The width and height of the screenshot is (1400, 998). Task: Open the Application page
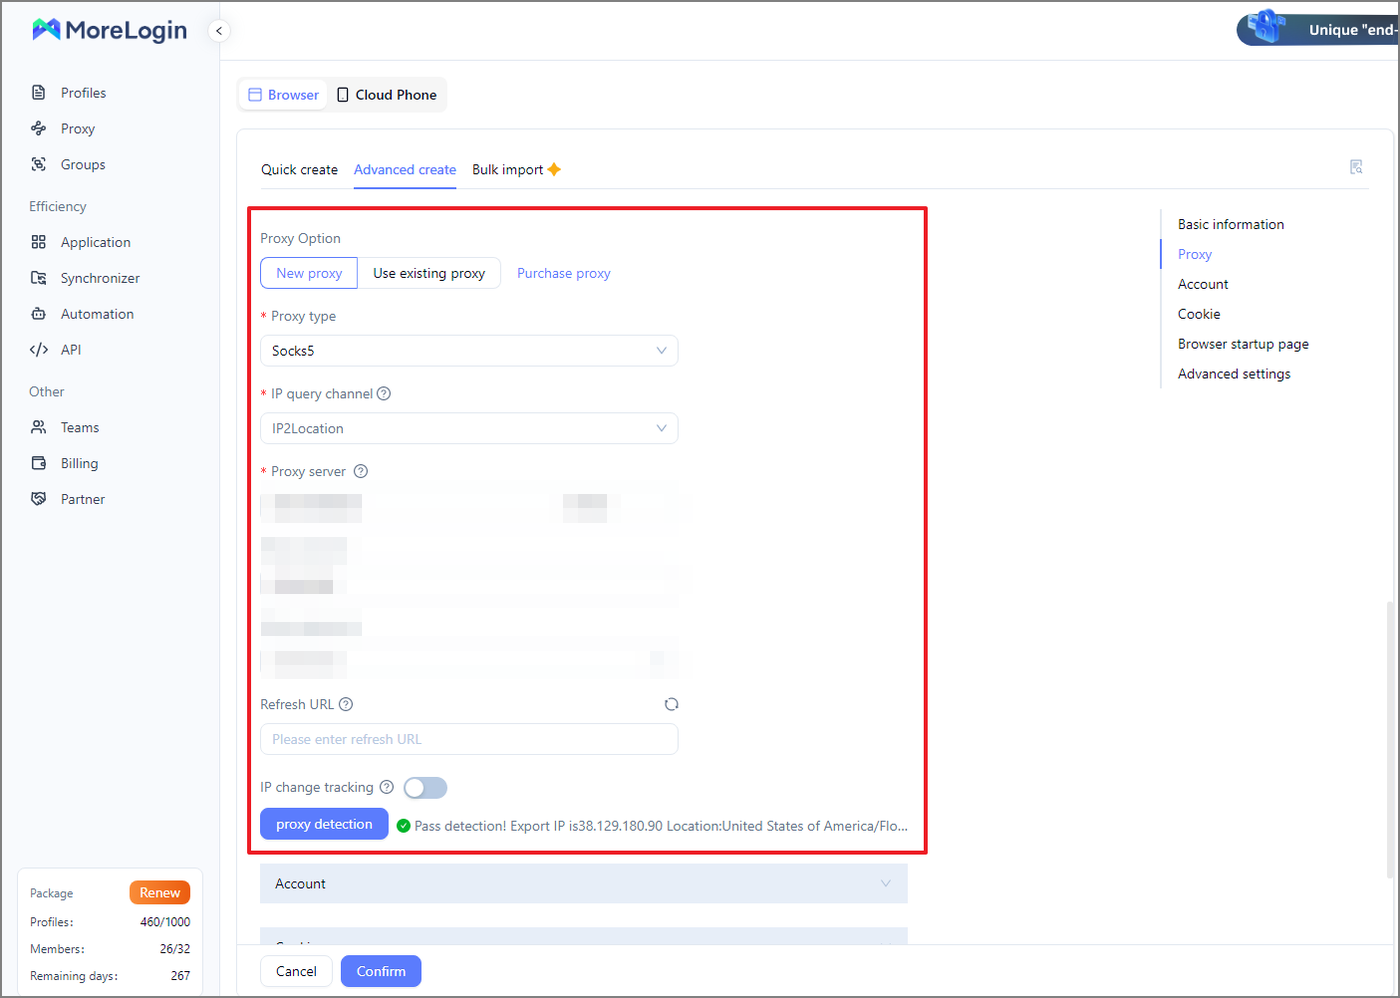coord(95,242)
